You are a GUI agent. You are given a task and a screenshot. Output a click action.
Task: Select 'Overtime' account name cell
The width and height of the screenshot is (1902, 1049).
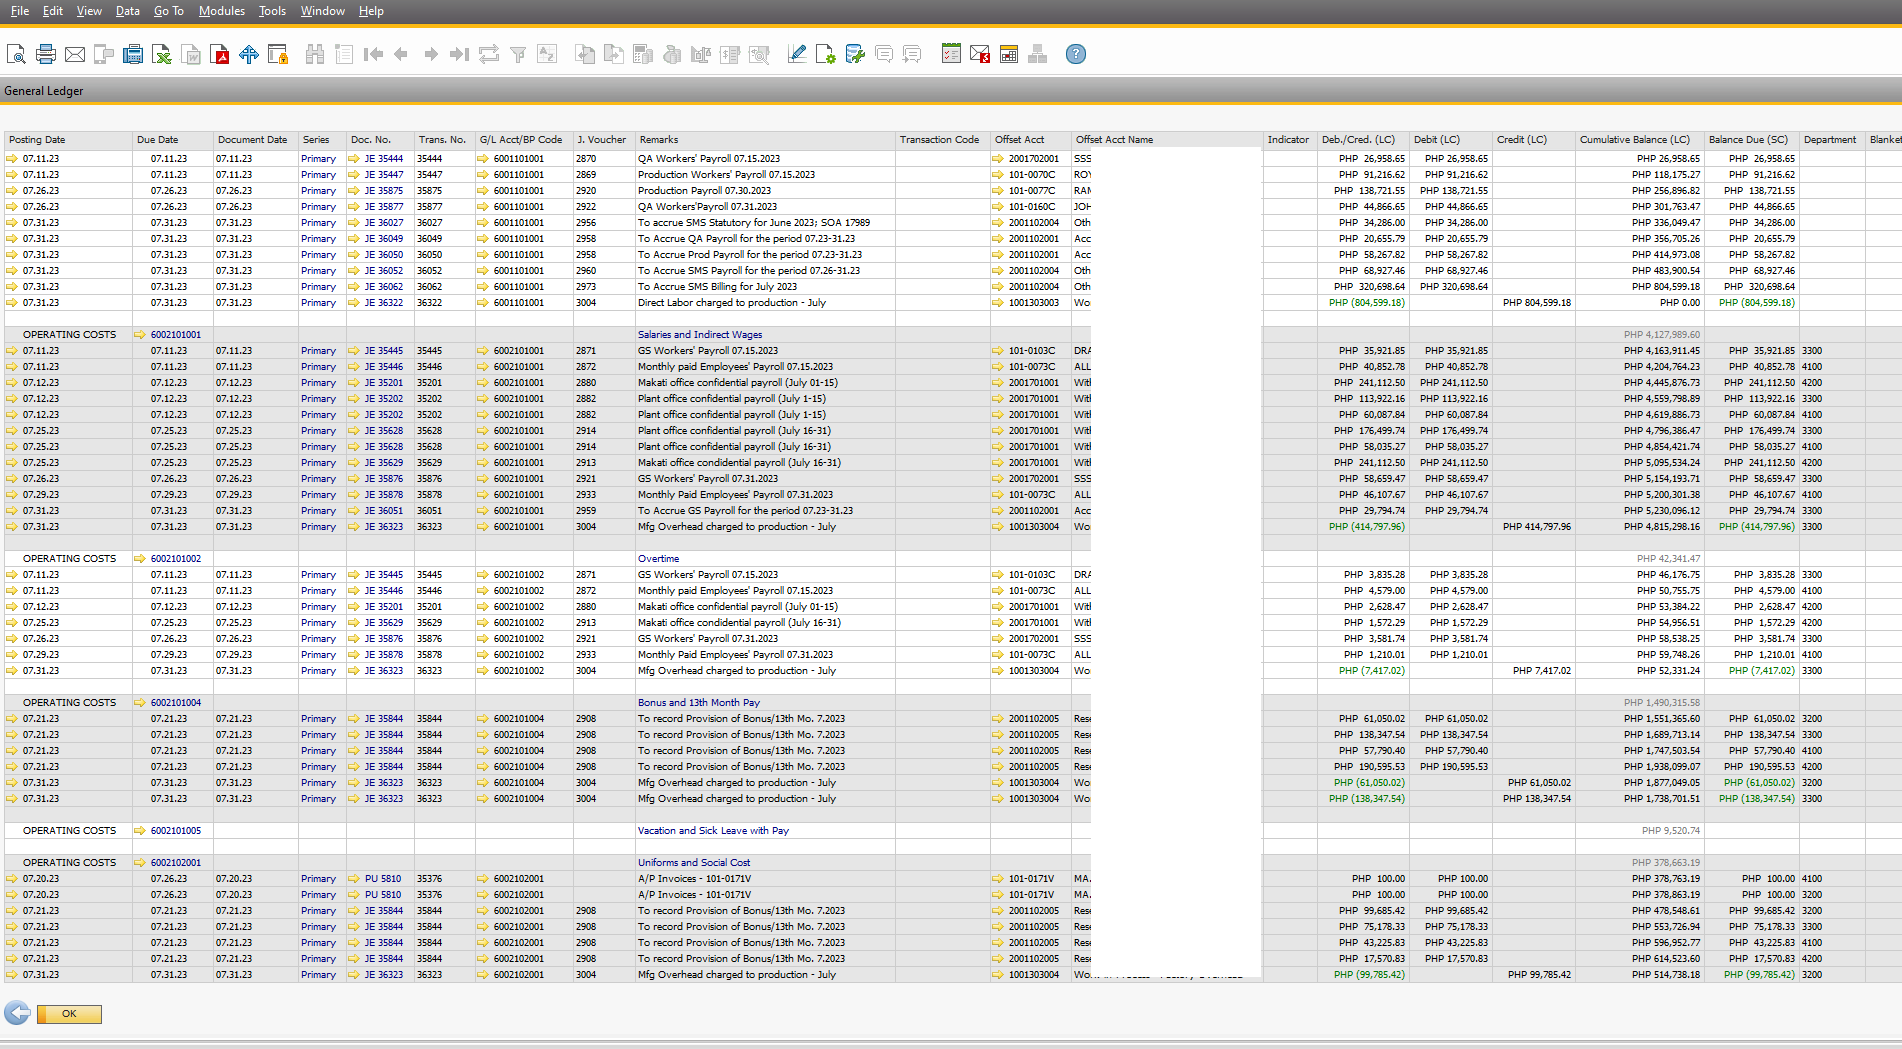pyautogui.click(x=659, y=559)
